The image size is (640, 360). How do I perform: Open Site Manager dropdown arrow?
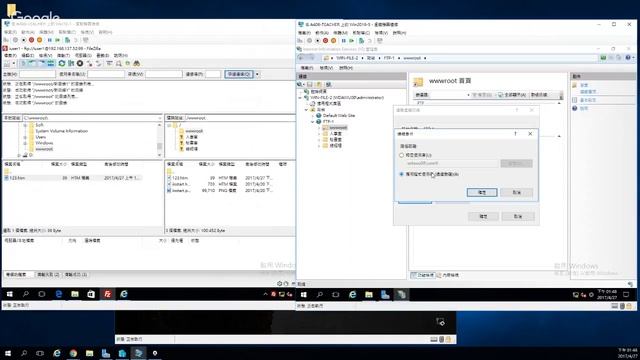(13, 63)
